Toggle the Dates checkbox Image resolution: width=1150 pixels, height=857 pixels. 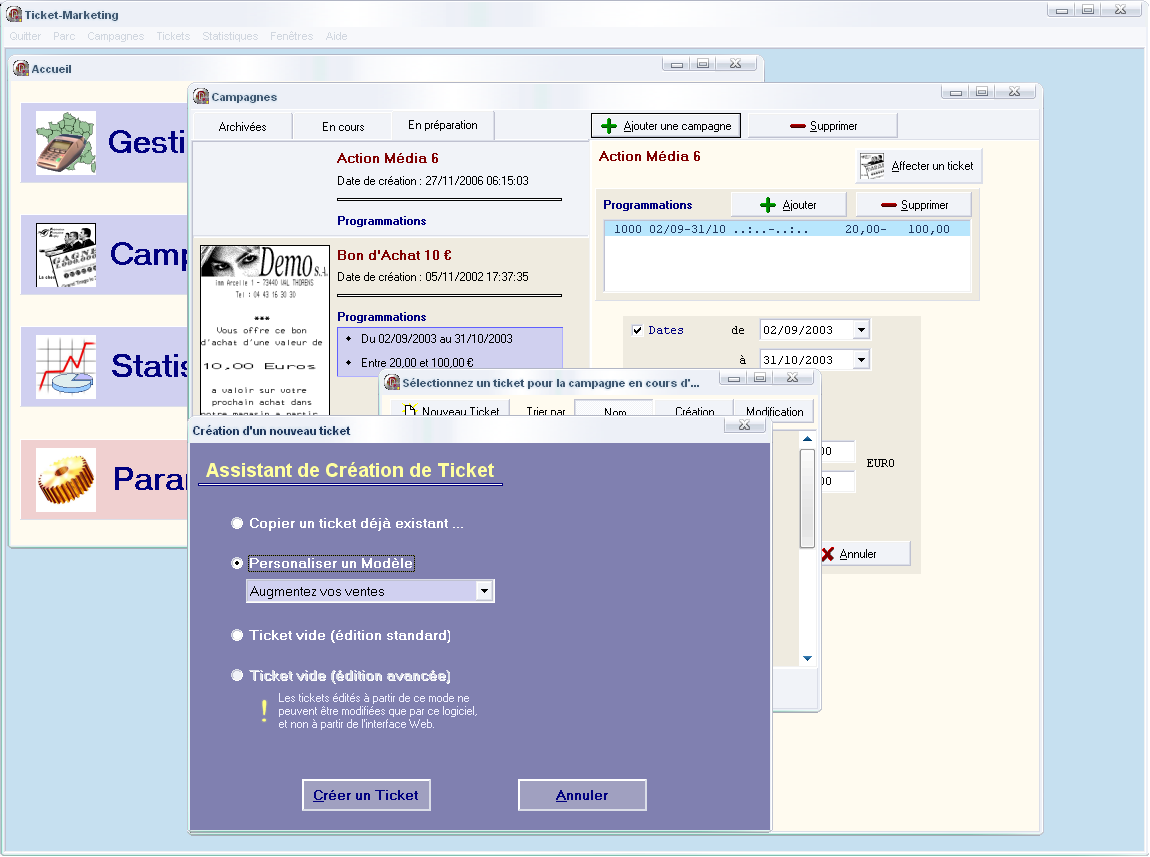[x=638, y=330]
